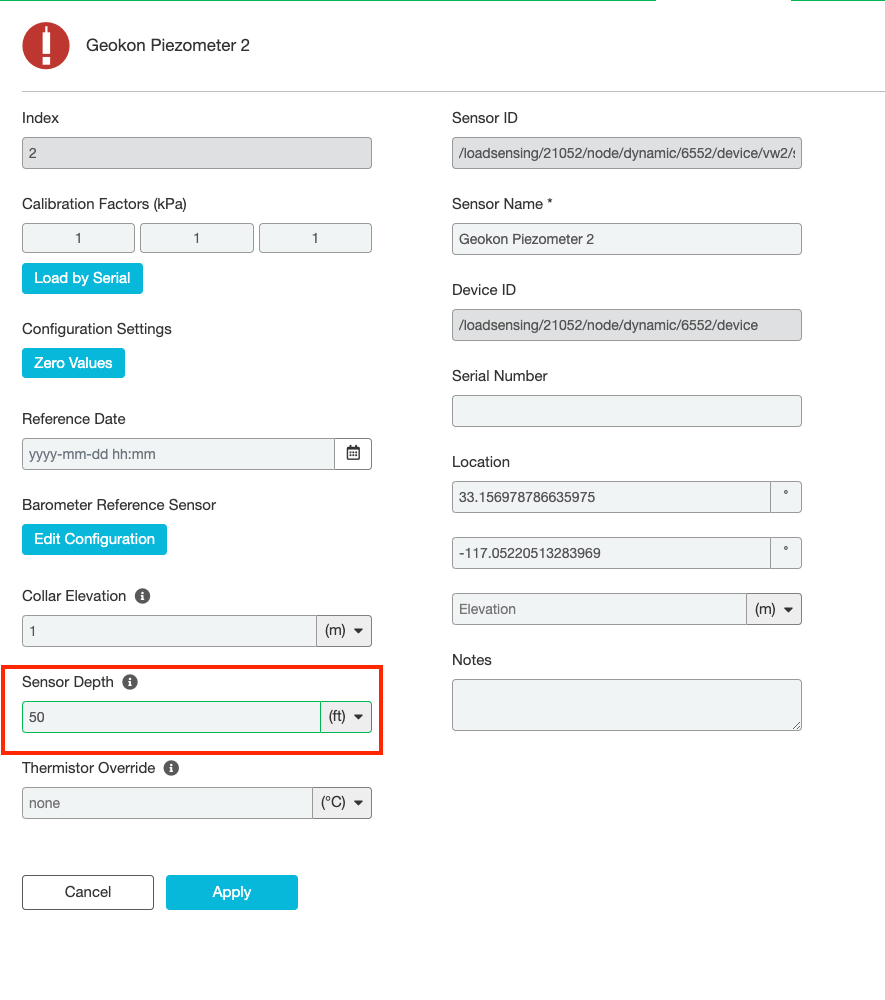The height and width of the screenshot is (1000, 885).
Task: Open the Collar Elevation unit dropdown
Action: point(344,631)
